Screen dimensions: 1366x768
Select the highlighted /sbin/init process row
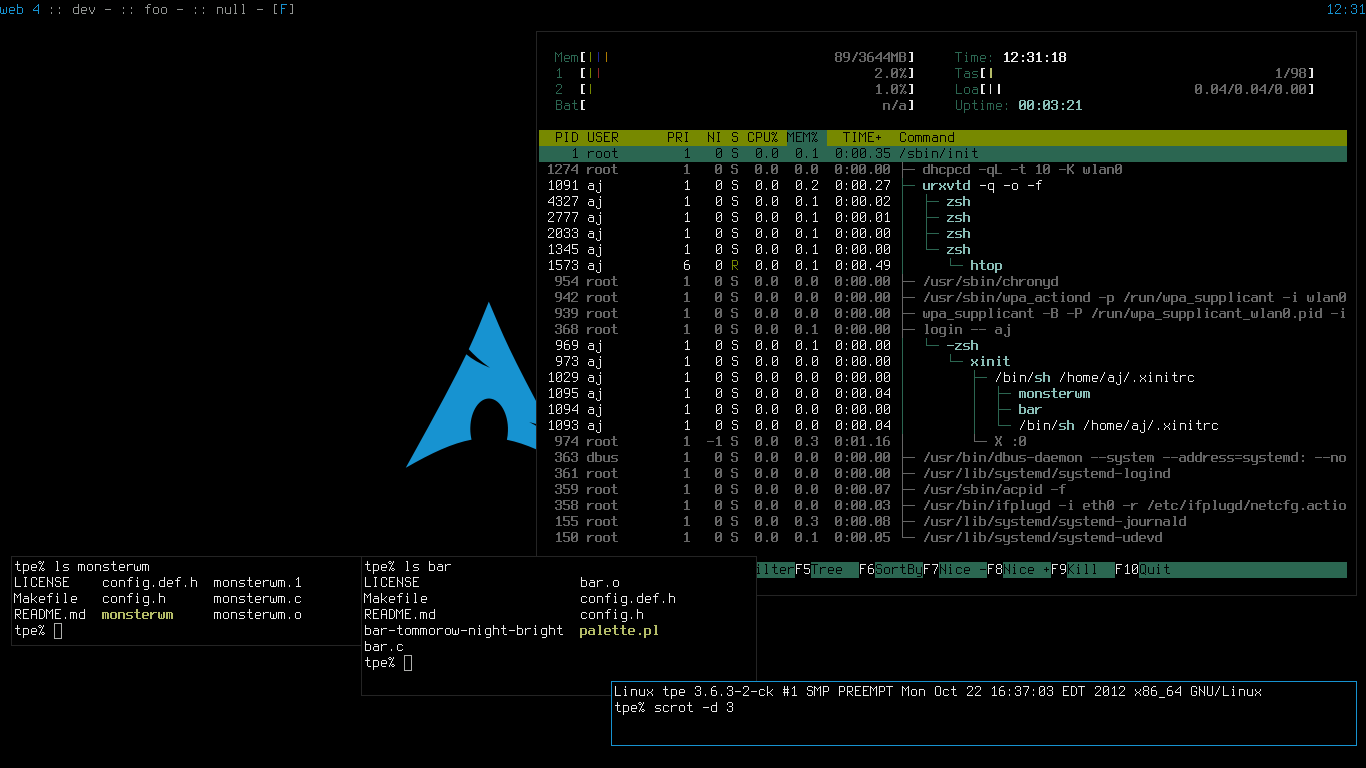click(943, 154)
